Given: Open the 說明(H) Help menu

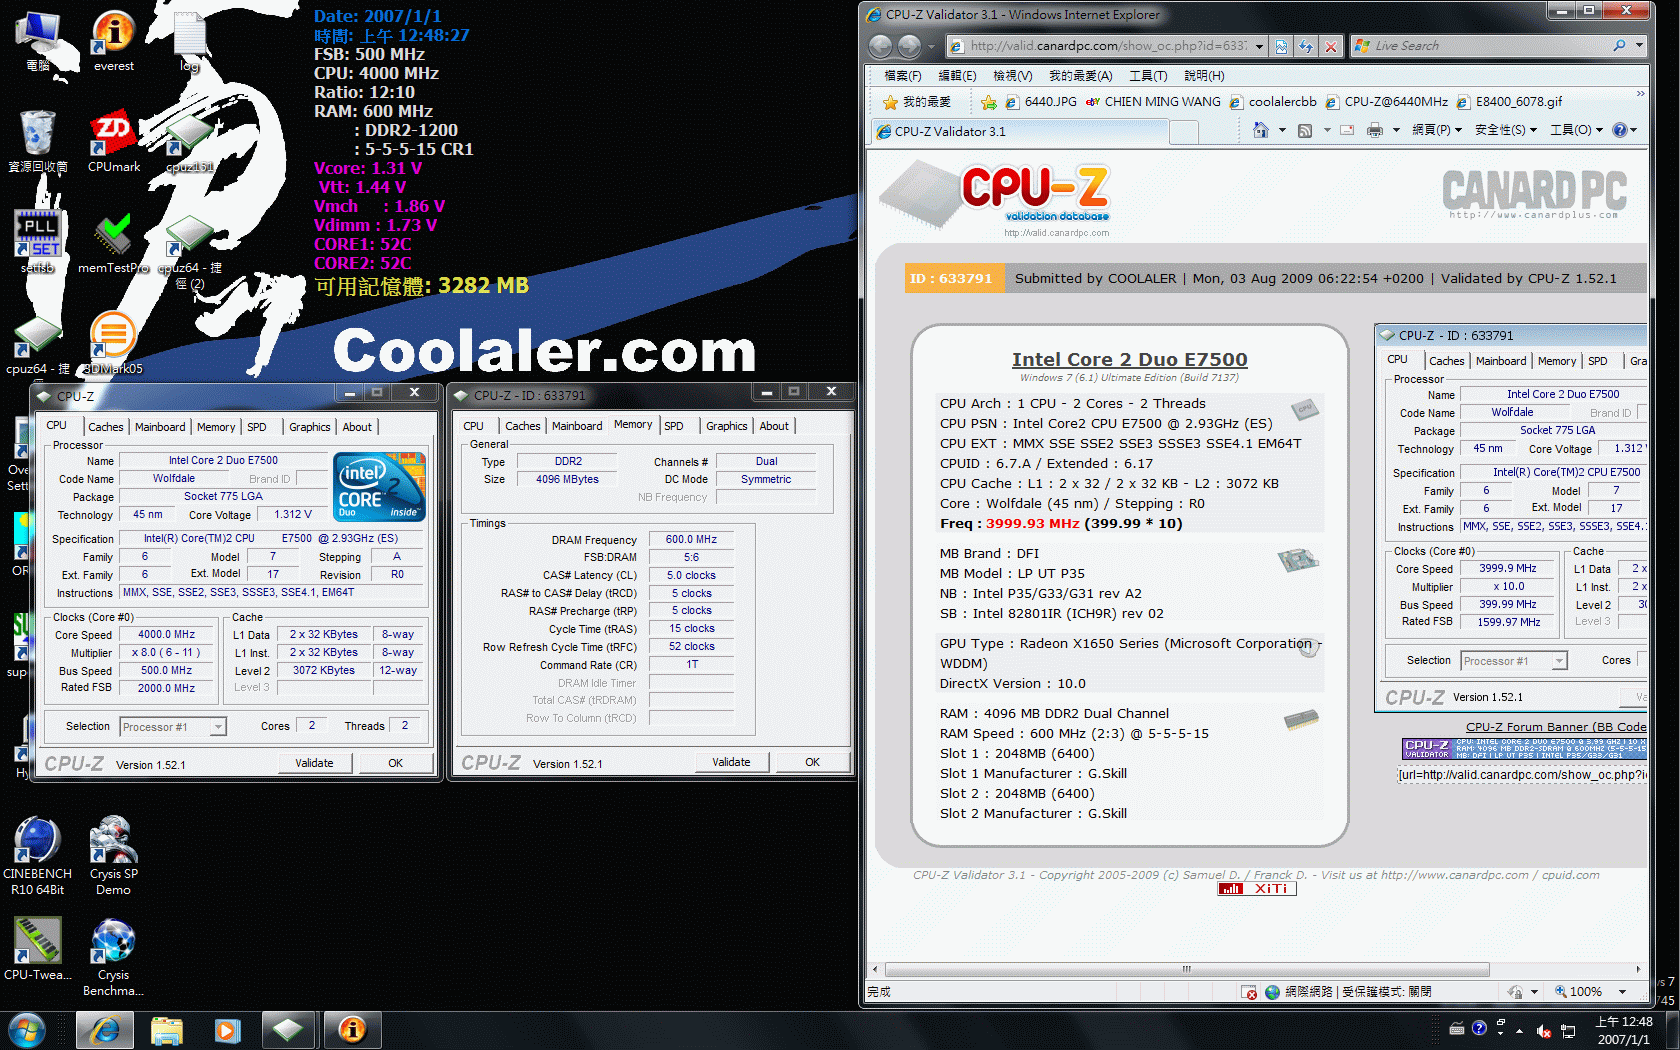Looking at the screenshot, I should click(1204, 76).
